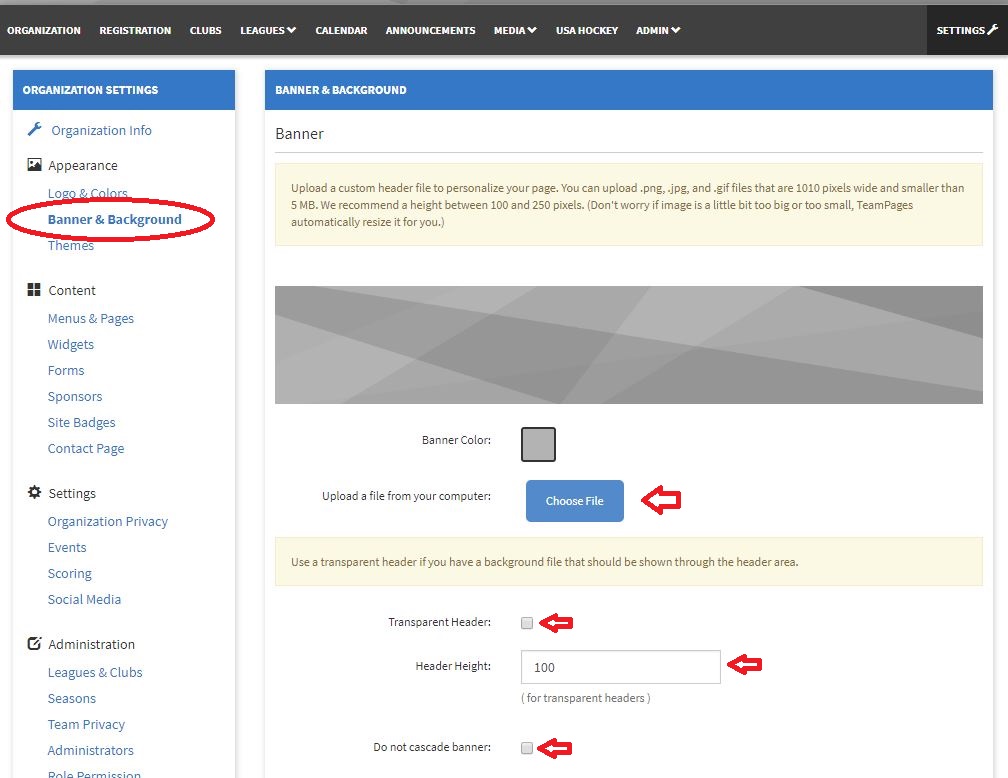Image resolution: width=1008 pixels, height=778 pixels.
Task: Enable the Transparent Header checkbox
Action: tap(527, 622)
